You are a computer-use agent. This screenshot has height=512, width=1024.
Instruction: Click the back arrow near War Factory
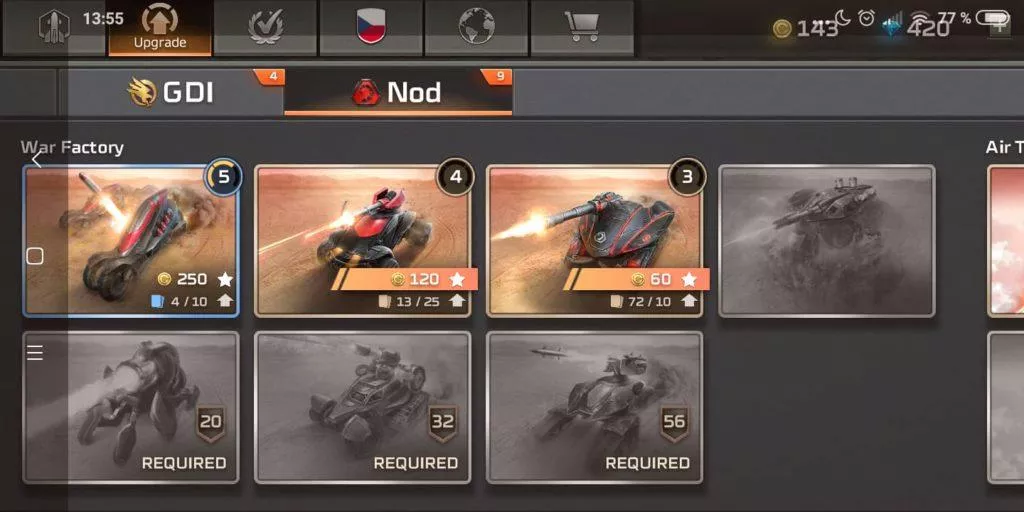point(37,159)
